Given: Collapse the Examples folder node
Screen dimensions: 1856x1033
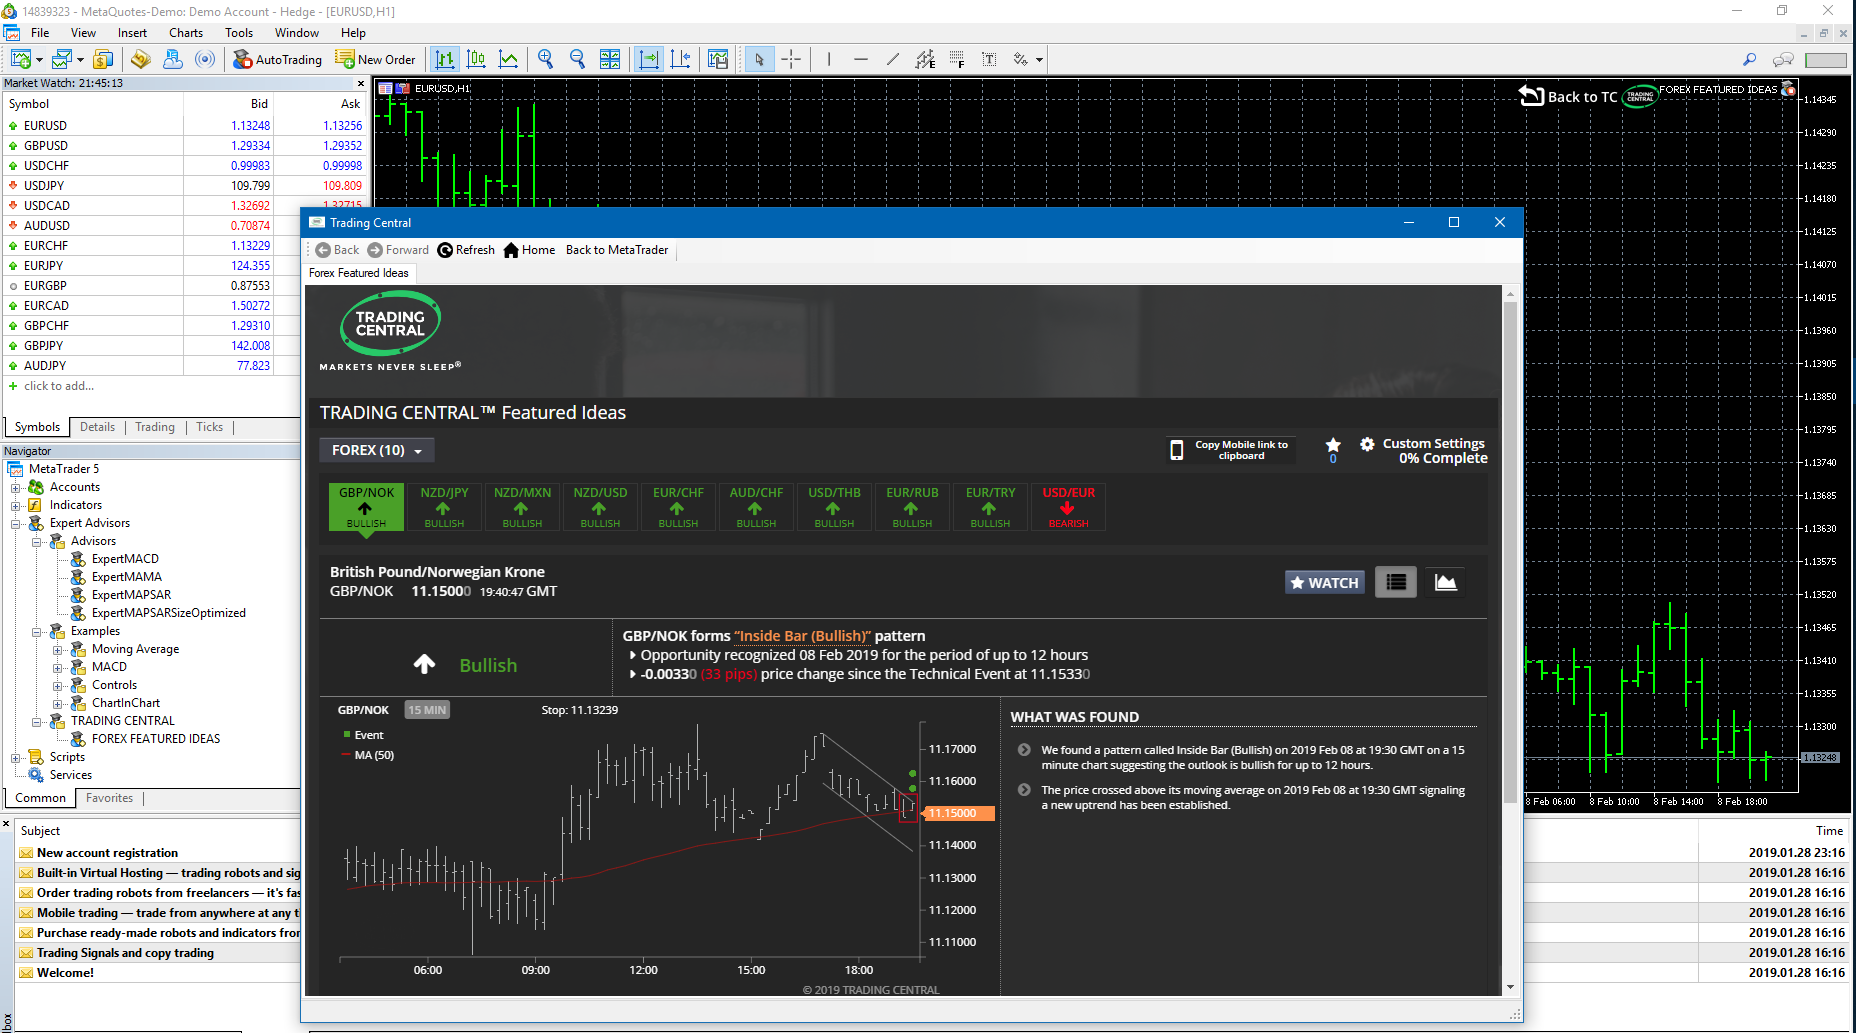Looking at the screenshot, I should (36, 632).
